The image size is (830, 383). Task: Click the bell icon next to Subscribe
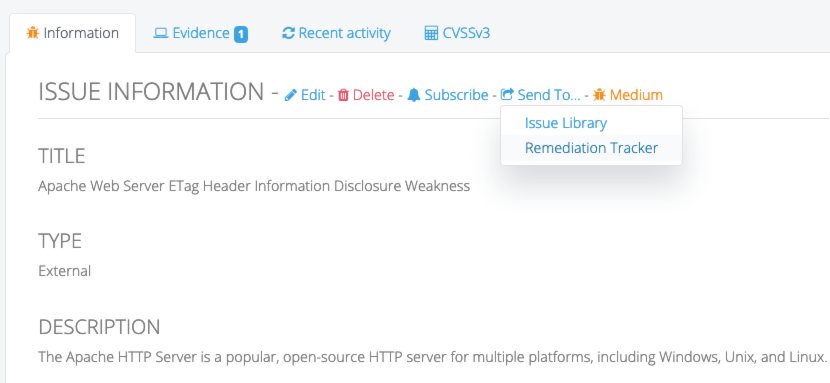tap(414, 95)
